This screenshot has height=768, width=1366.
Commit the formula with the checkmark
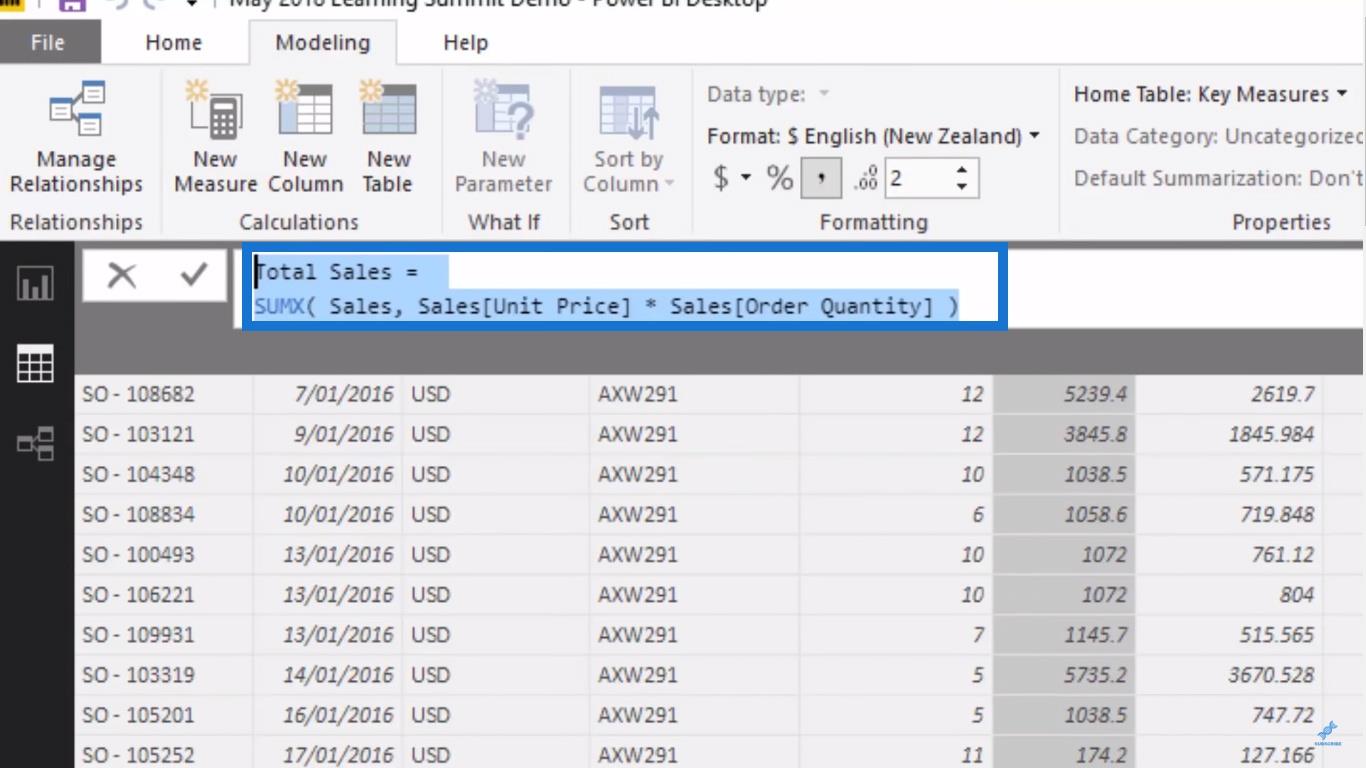[x=193, y=275]
